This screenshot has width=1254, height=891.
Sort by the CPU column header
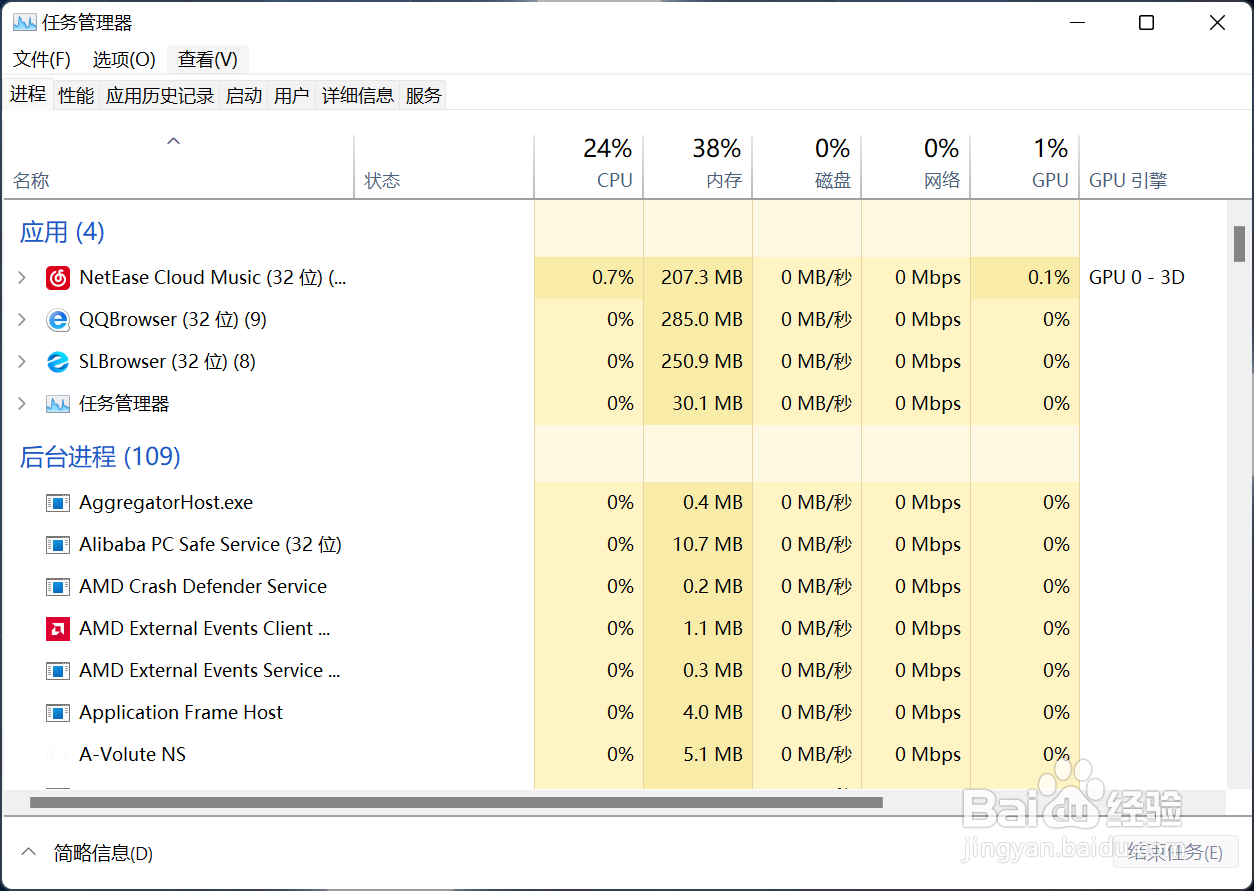(x=589, y=165)
